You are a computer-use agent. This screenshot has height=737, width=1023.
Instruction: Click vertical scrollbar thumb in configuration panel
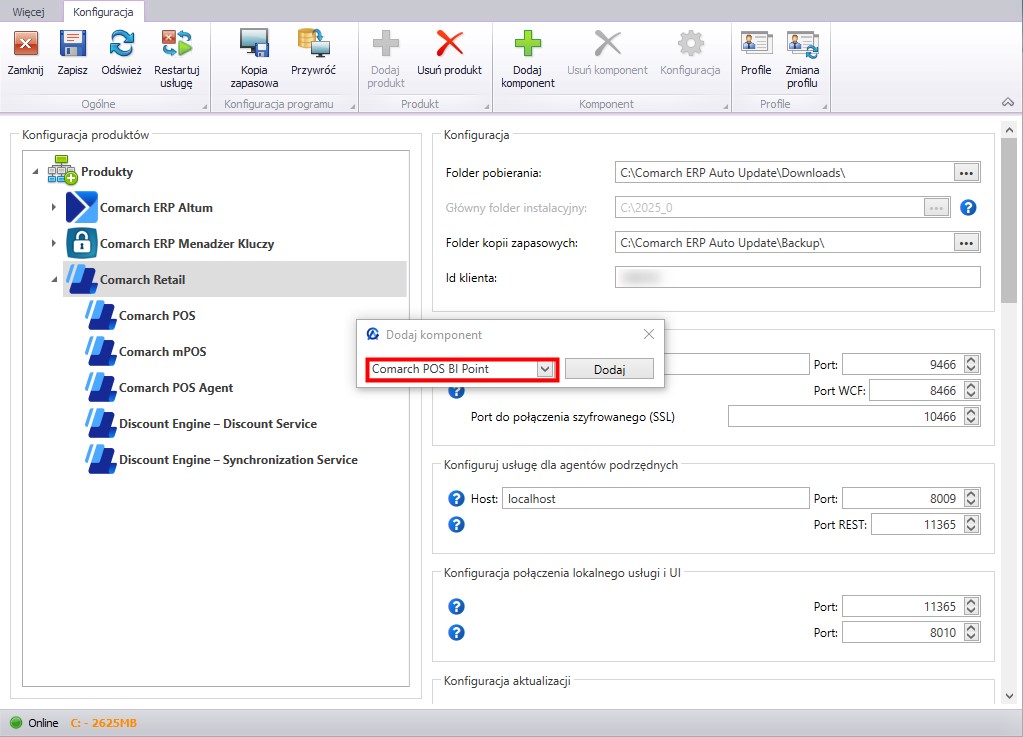(1009, 220)
